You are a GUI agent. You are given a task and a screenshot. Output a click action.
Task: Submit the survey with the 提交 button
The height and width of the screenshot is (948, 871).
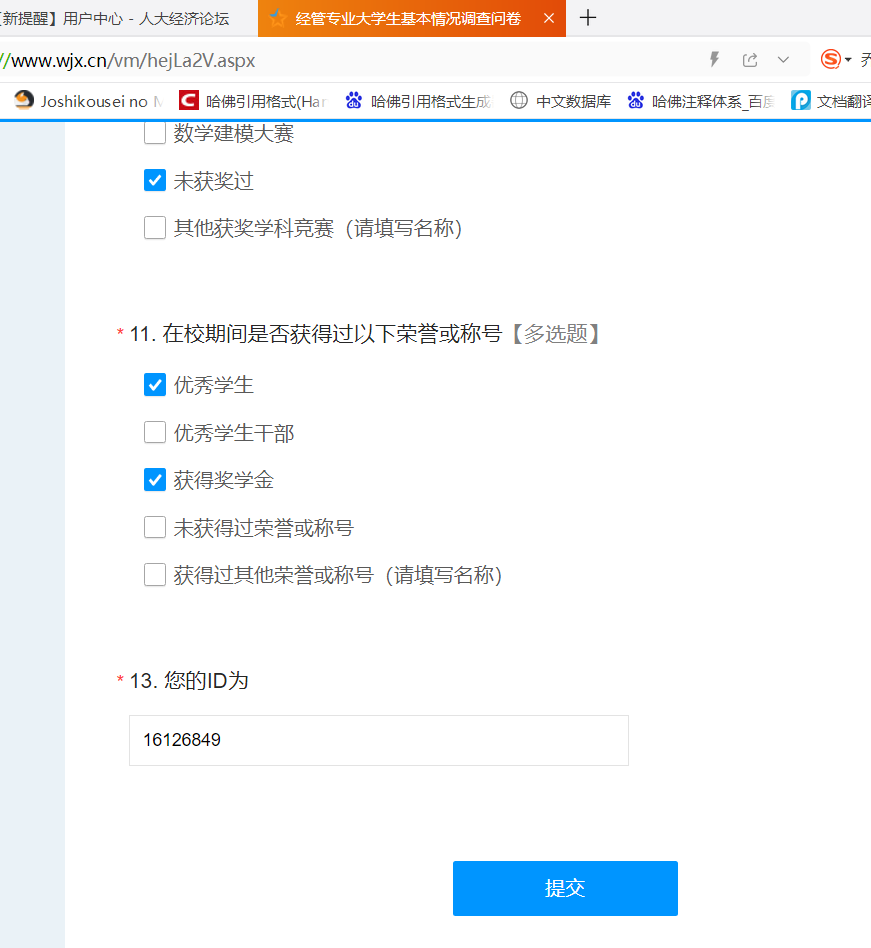pyautogui.click(x=565, y=888)
